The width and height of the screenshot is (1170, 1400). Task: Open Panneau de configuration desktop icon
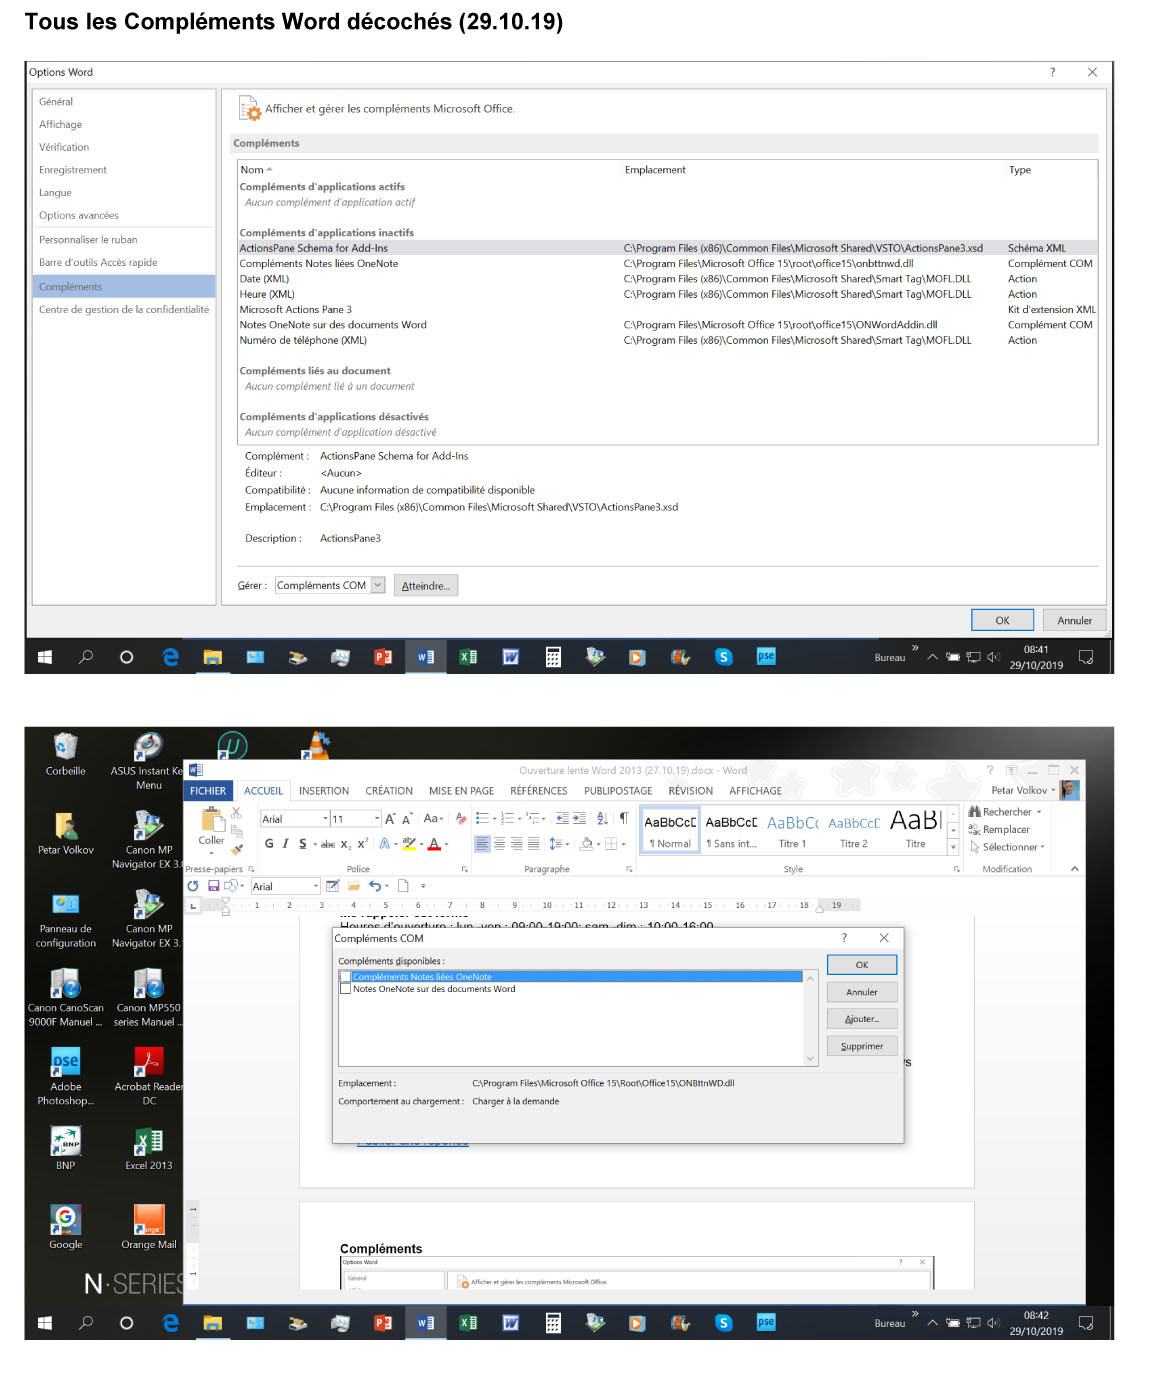click(x=66, y=920)
